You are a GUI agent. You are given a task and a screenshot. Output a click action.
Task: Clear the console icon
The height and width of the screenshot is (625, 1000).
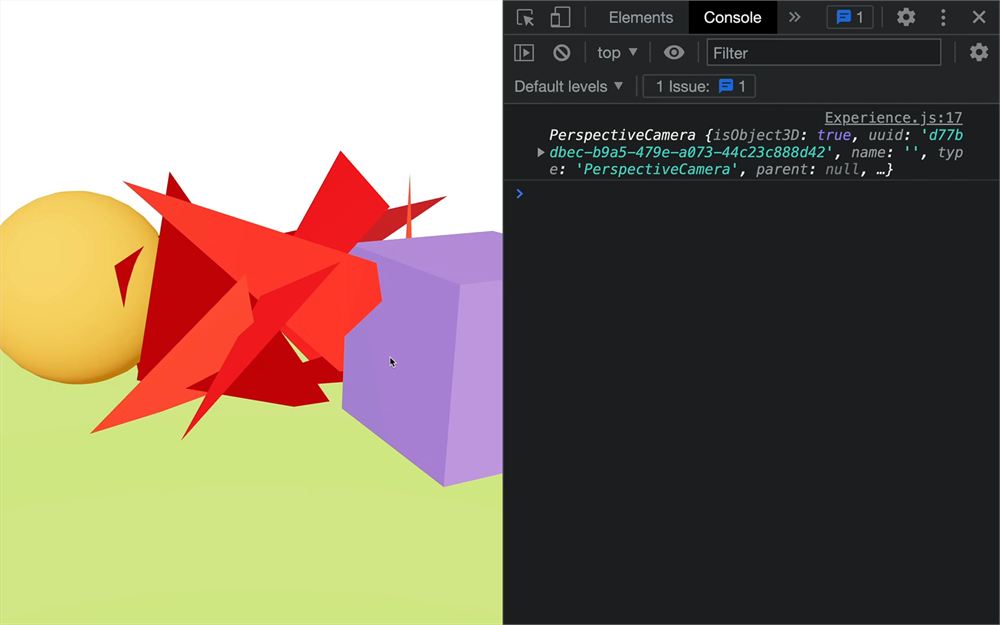(x=561, y=52)
